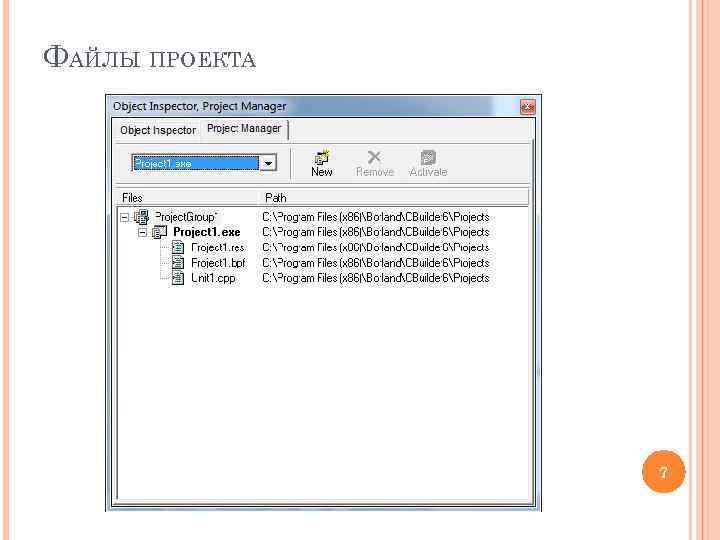Open the Project1.exe combo box dropdown arrow

click(268, 163)
